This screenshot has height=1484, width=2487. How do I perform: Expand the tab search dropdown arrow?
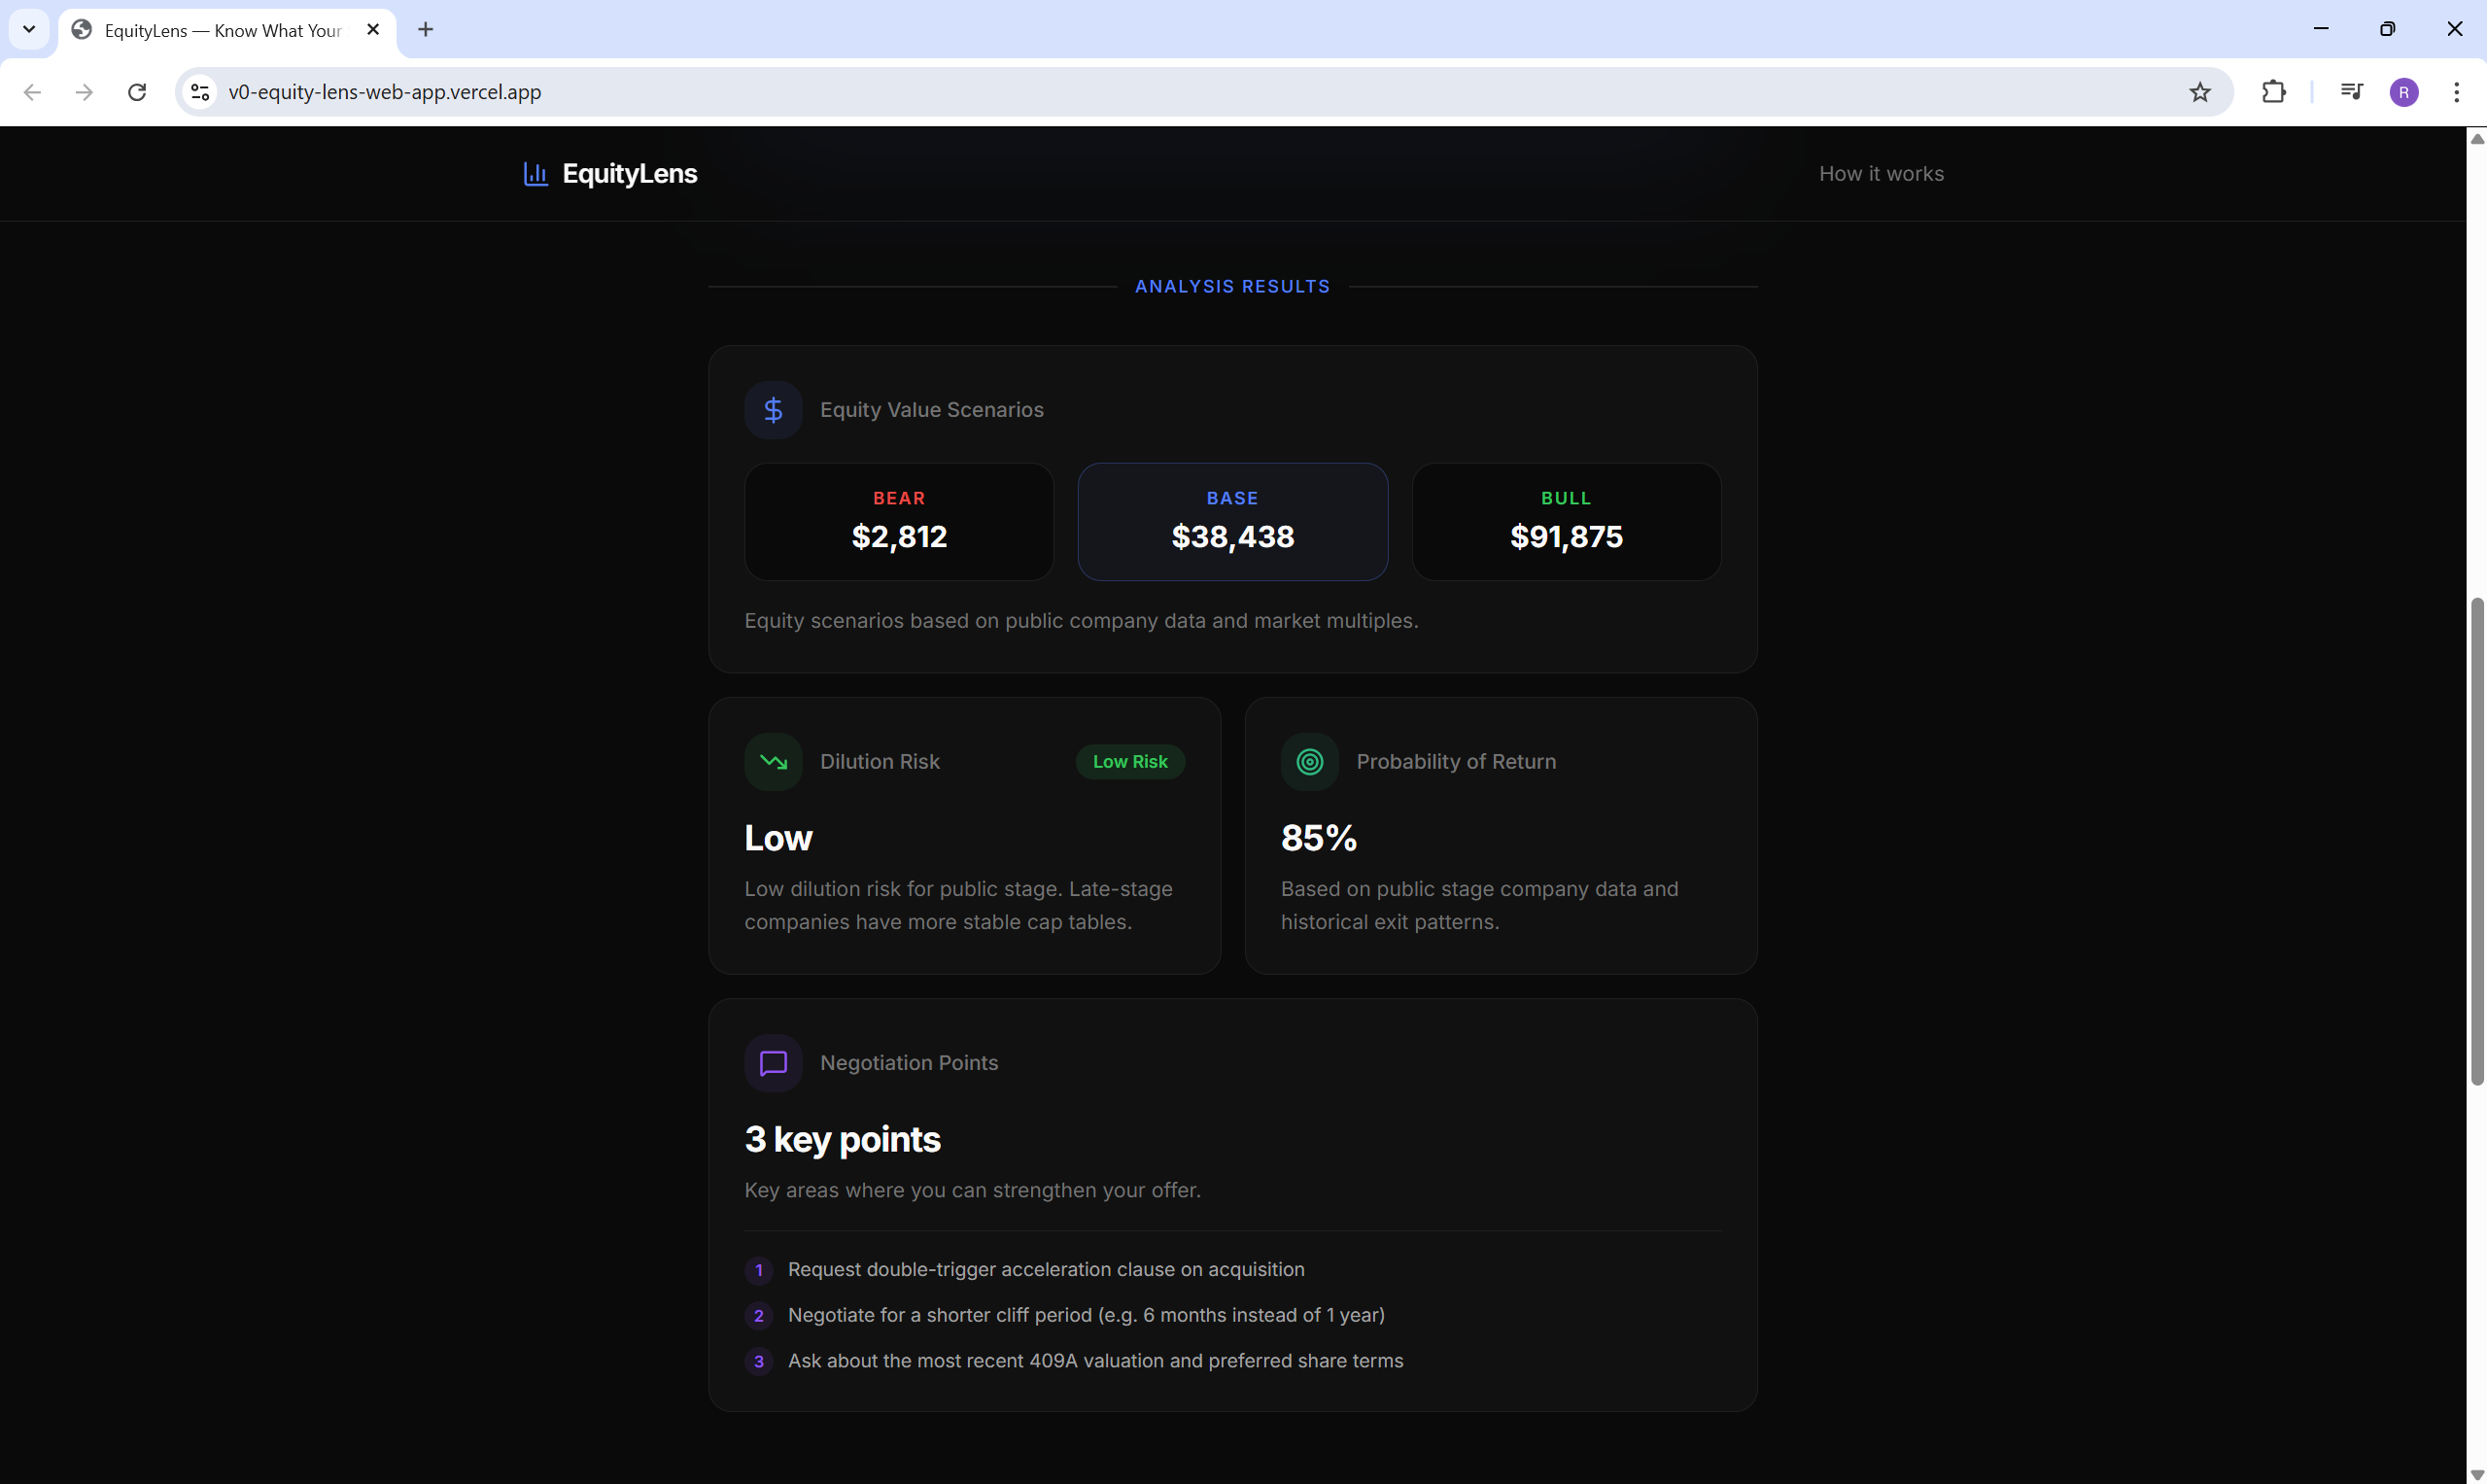click(29, 29)
